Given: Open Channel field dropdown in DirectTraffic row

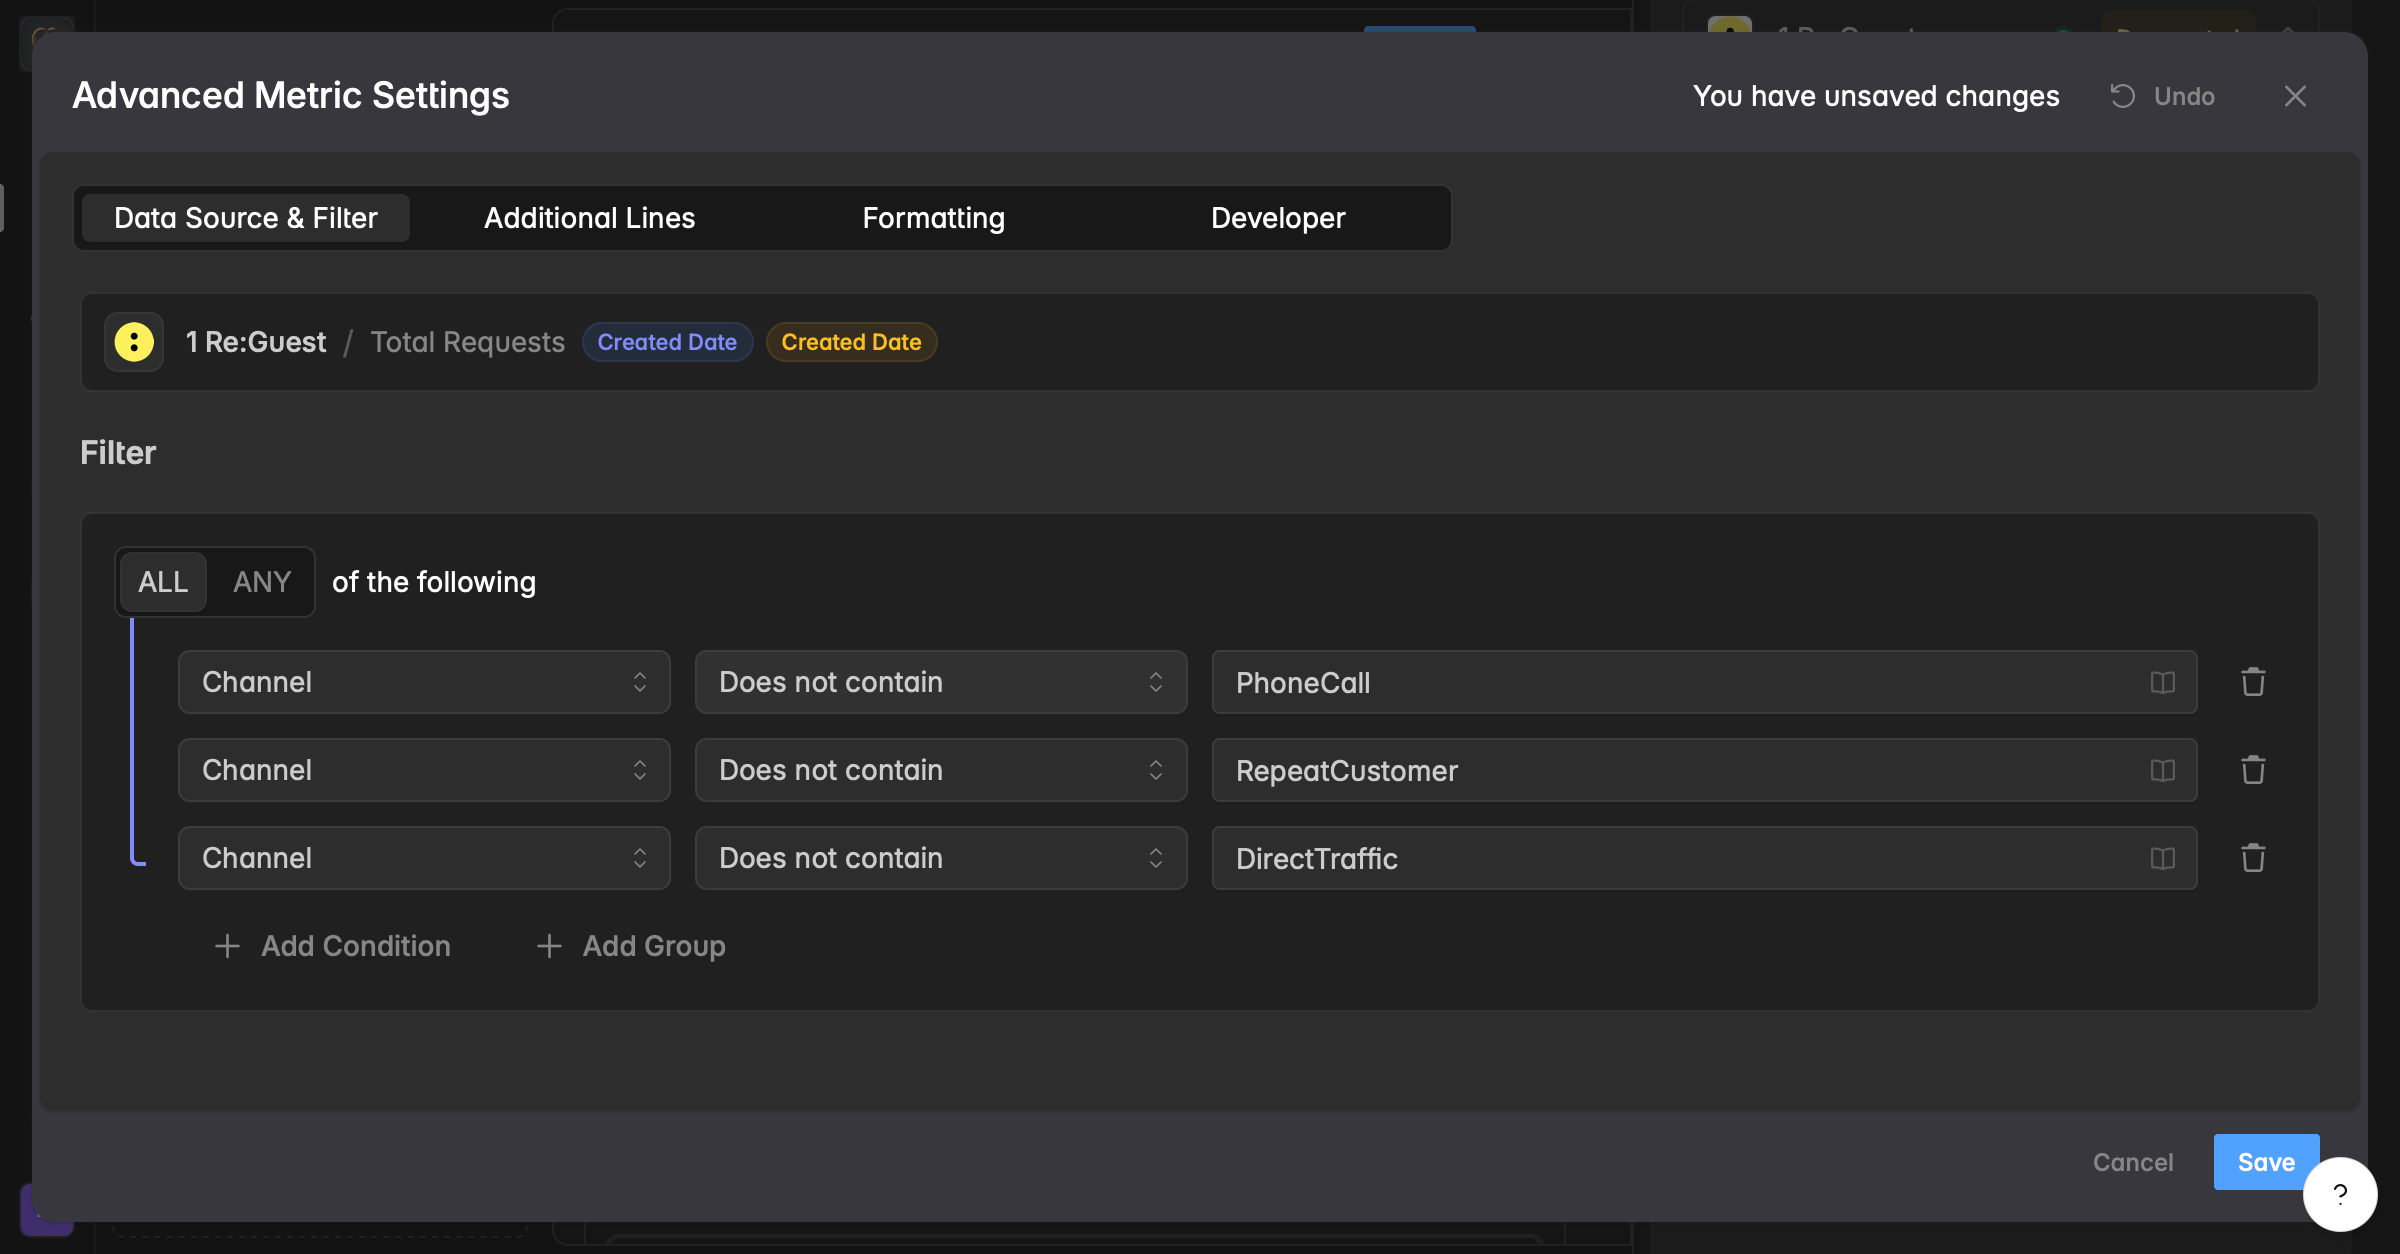Looking at the screenshot, I should click(x=424, y=858).
